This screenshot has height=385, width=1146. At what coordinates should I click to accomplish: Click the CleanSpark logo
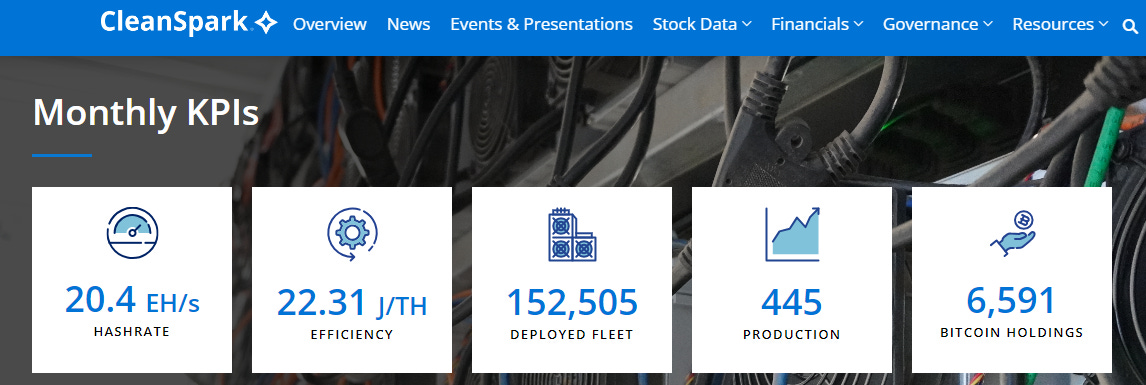[189, 23]
